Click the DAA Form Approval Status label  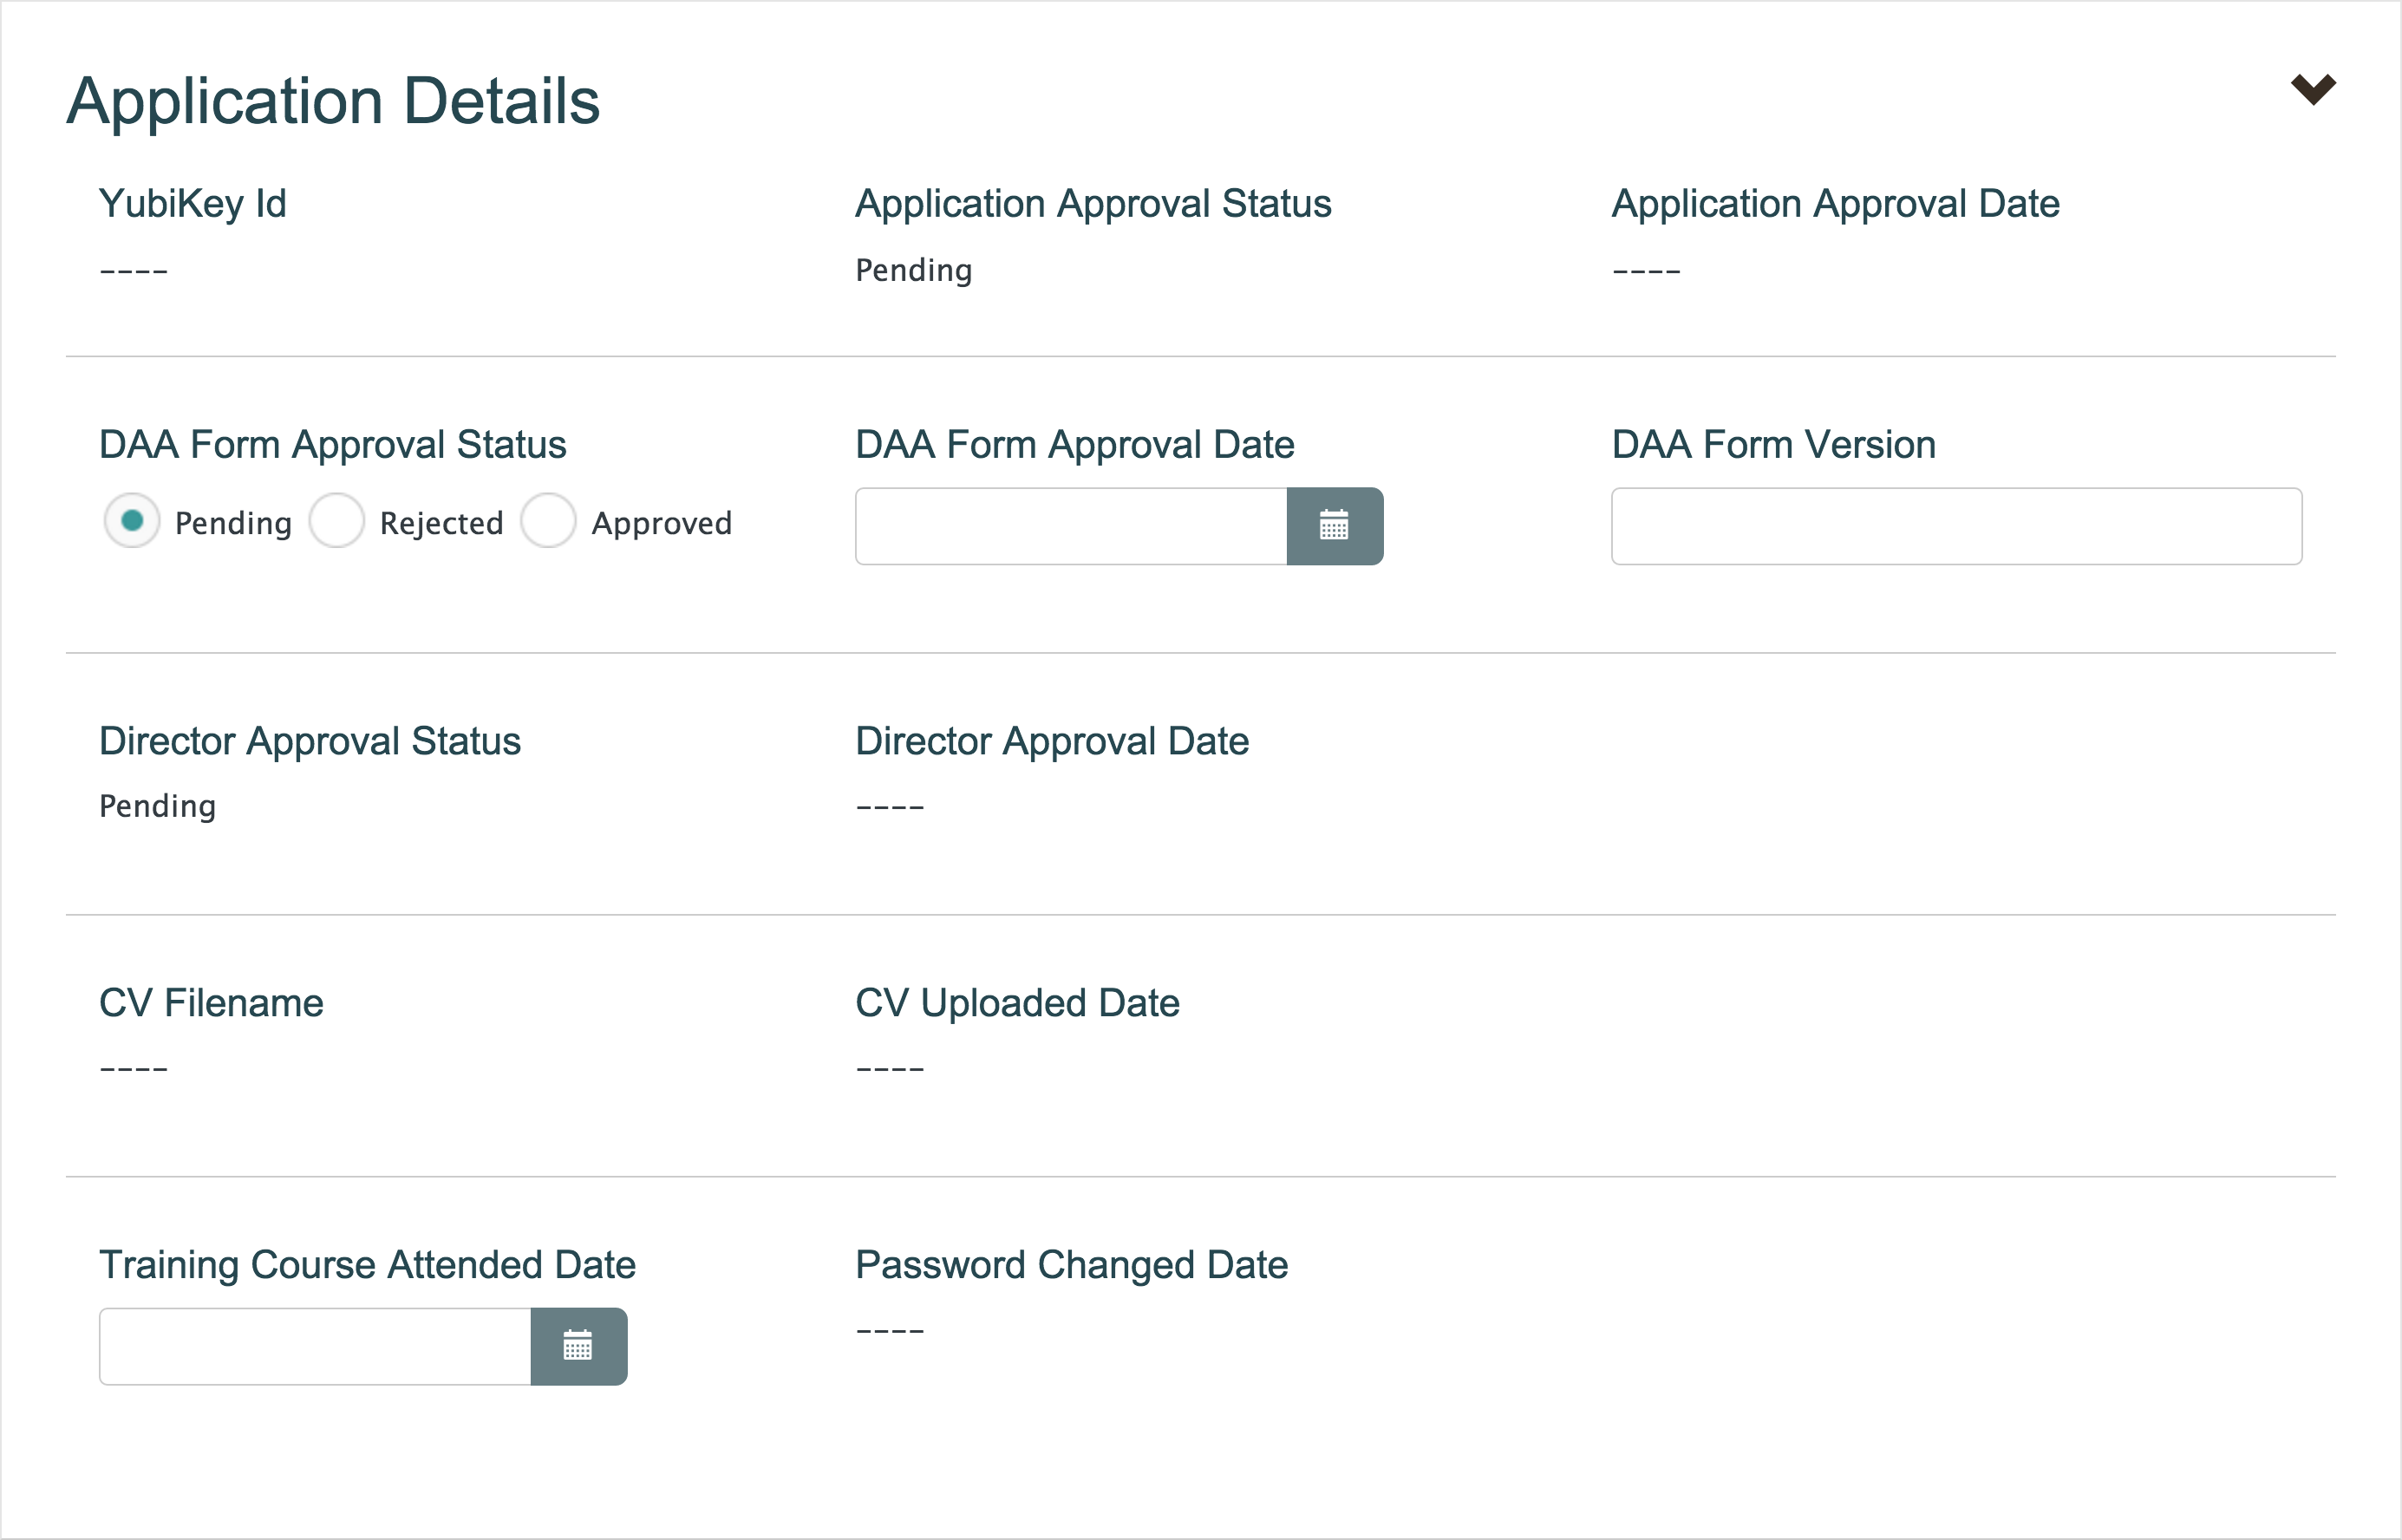click(332, 444)
